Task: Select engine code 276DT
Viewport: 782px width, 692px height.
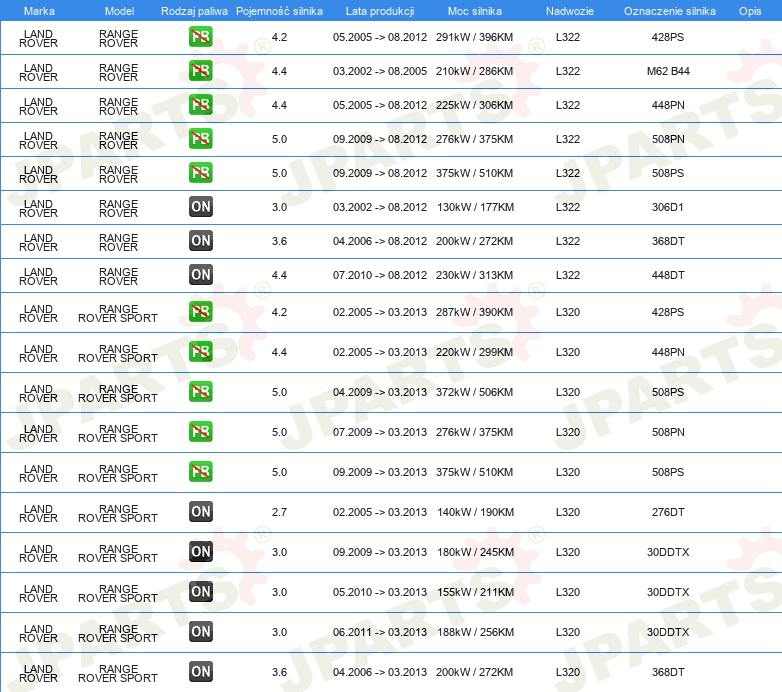Action: point(668,512)
